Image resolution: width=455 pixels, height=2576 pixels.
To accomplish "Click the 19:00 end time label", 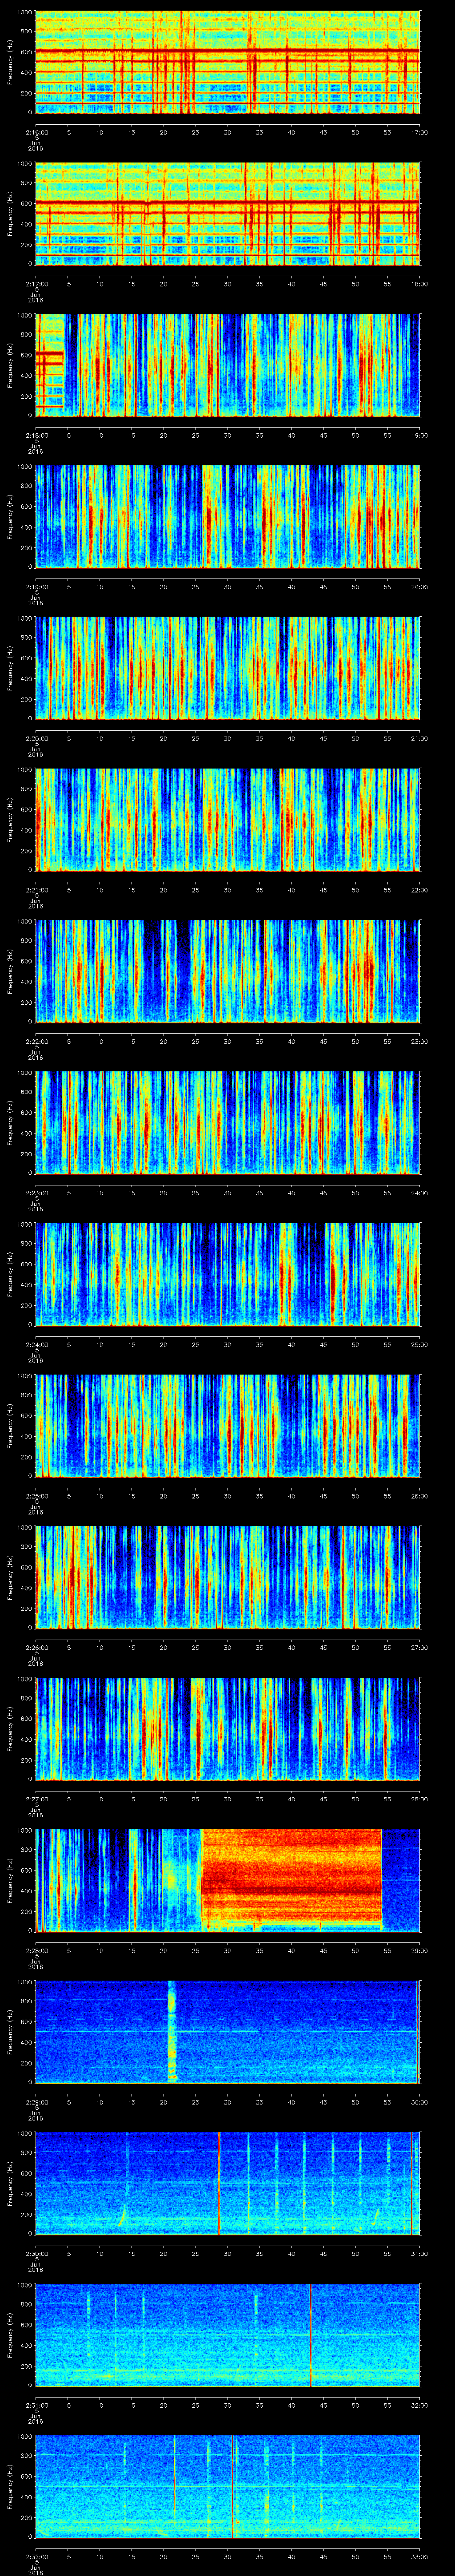I will tap(419, 436).
